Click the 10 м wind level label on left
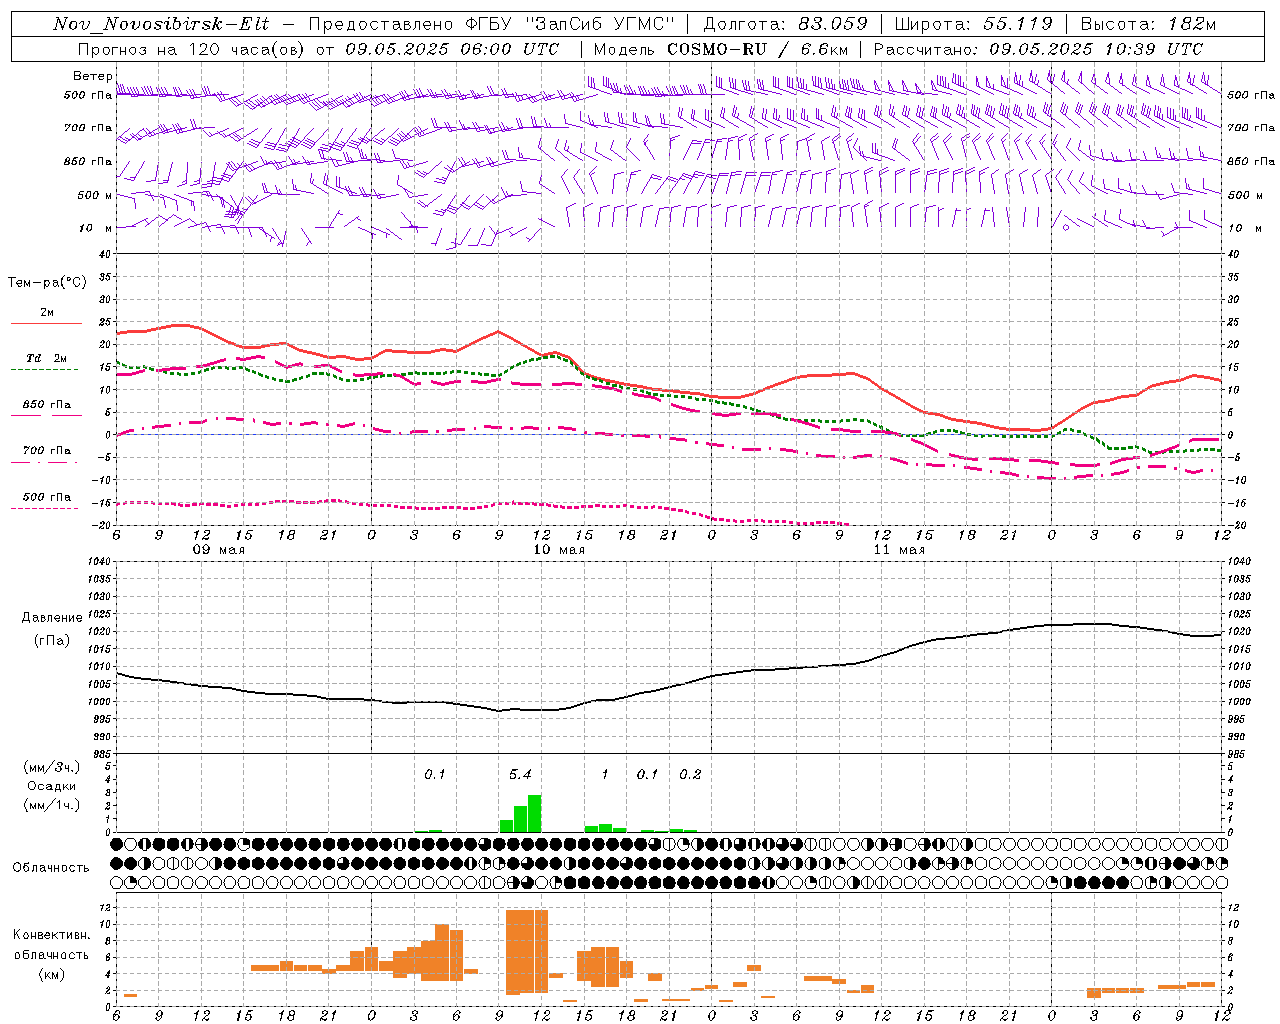The width and height of the screenshot is (1280, 1024). (x=97, y=228)
